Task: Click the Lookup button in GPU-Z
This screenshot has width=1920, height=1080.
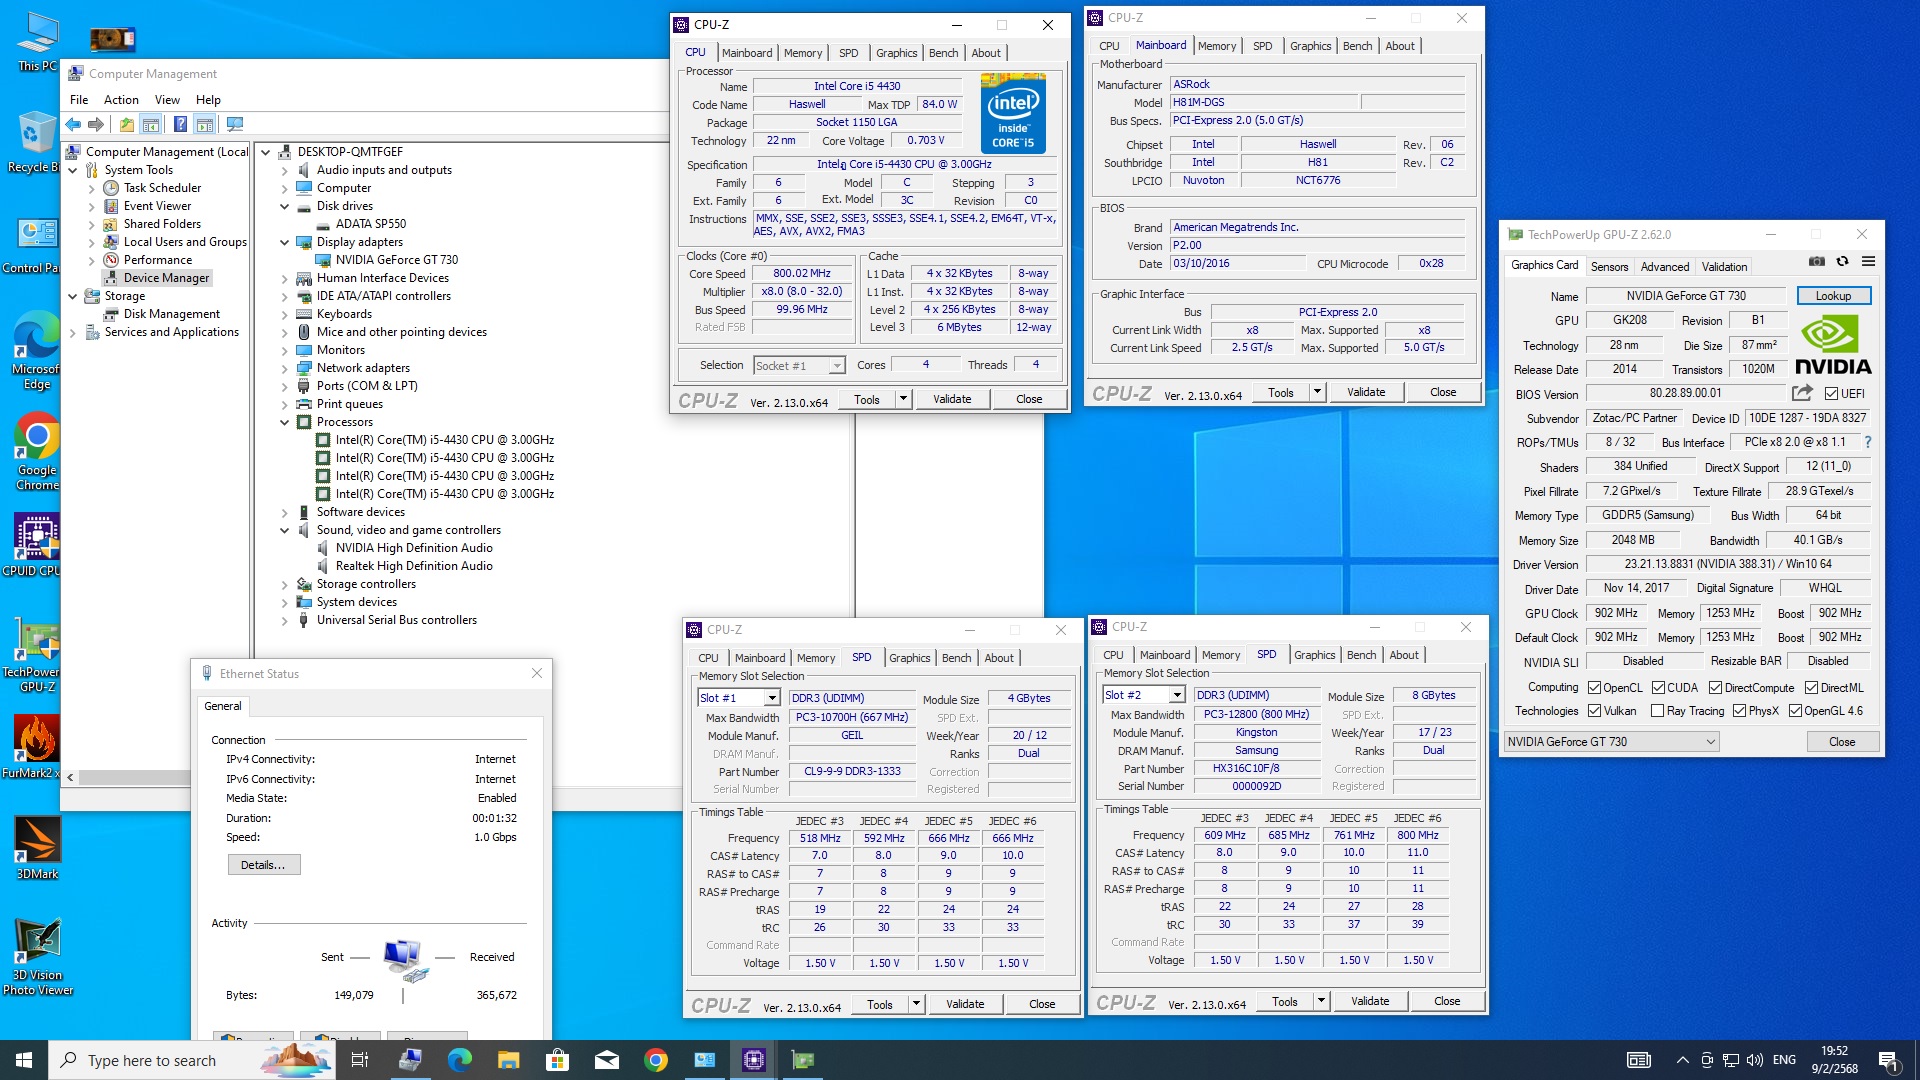Action: click(x=1833, y=296)
